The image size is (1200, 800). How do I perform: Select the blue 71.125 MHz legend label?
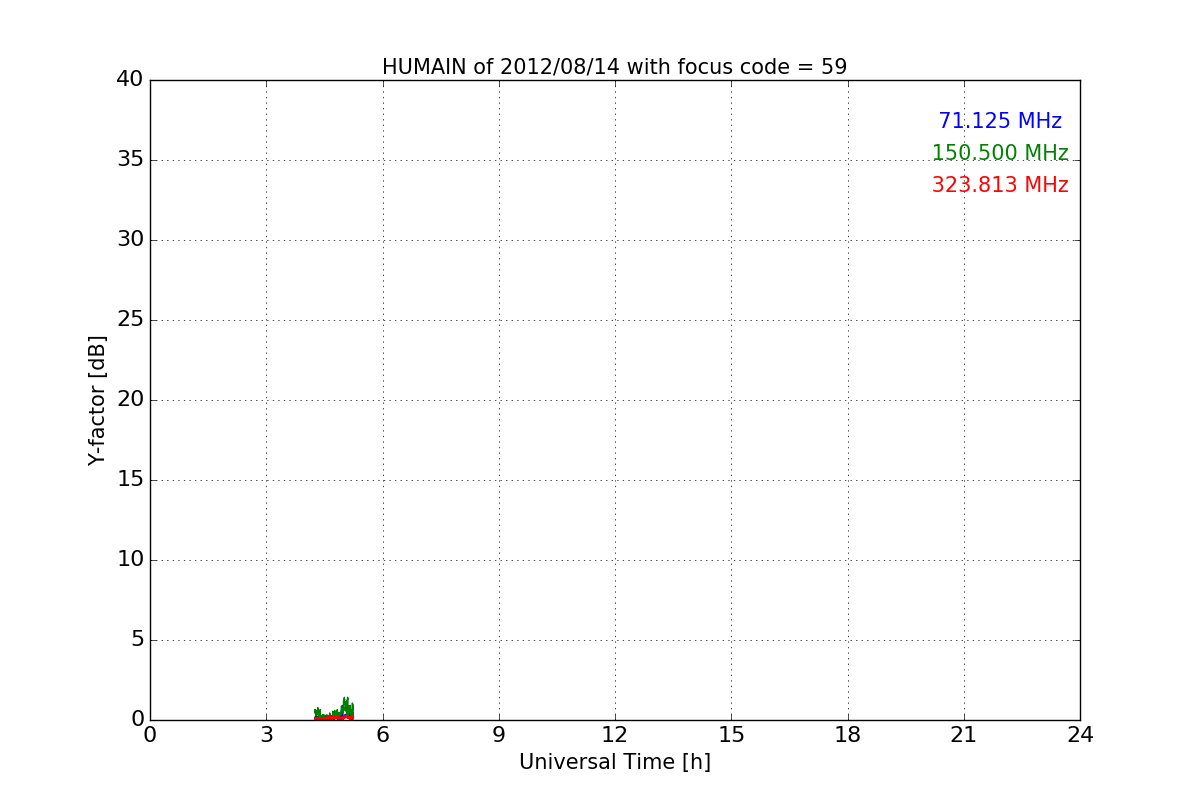(1000, 121)
